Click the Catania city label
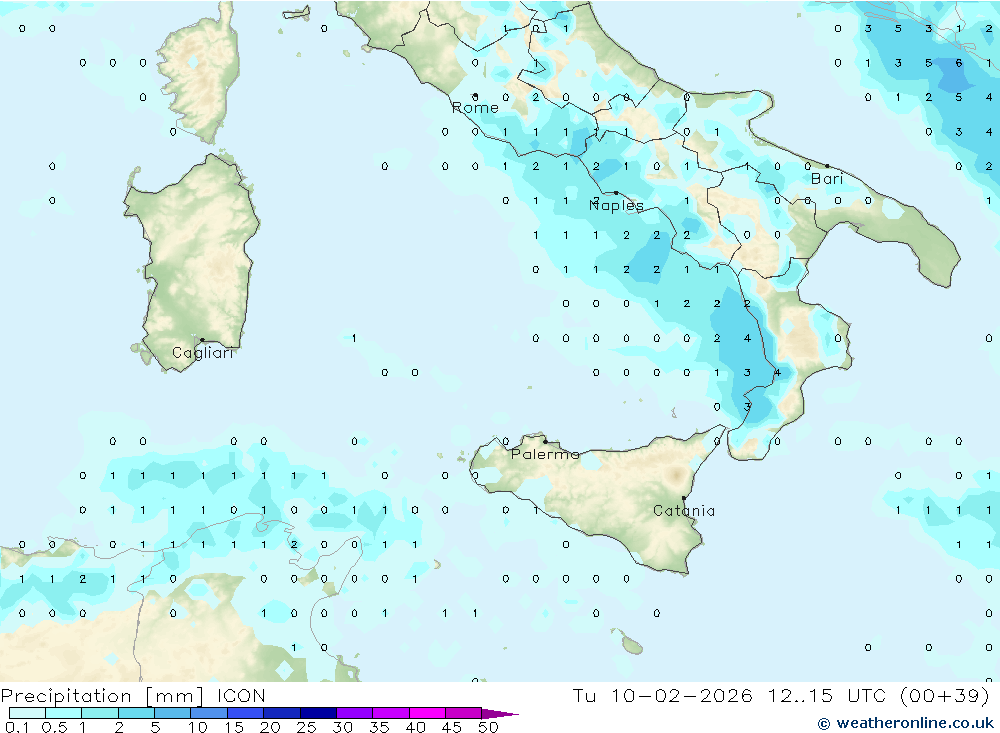The image size is (1000, 733). coord(684,511)
